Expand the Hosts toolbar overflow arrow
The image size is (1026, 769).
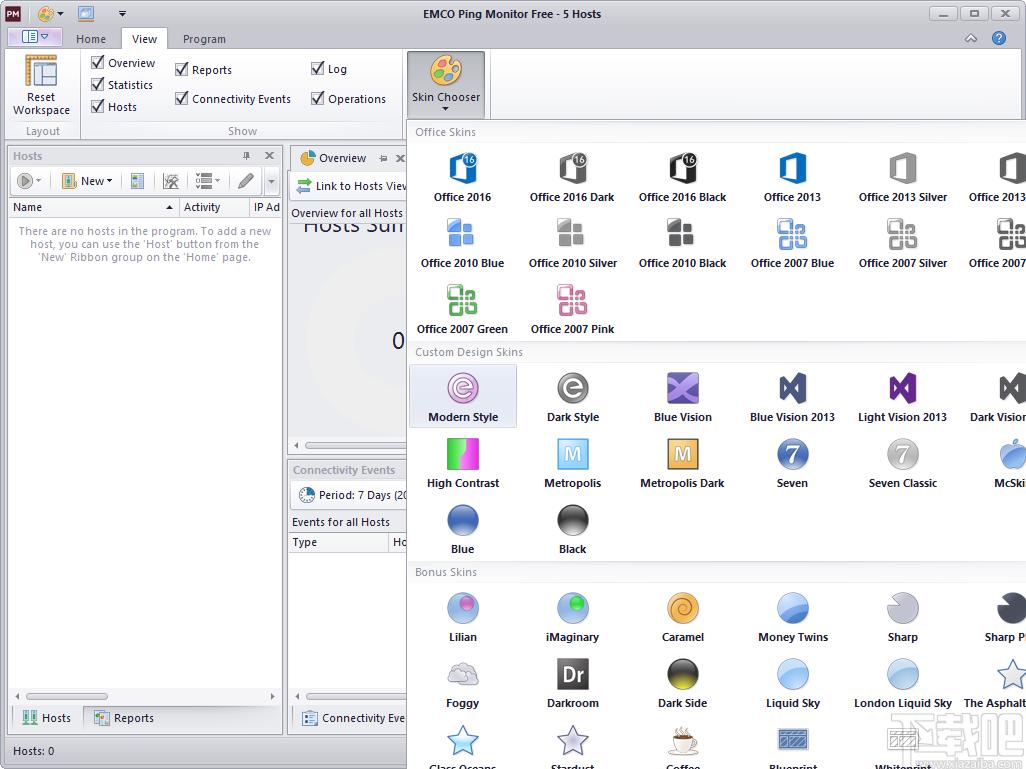(272, 181)
